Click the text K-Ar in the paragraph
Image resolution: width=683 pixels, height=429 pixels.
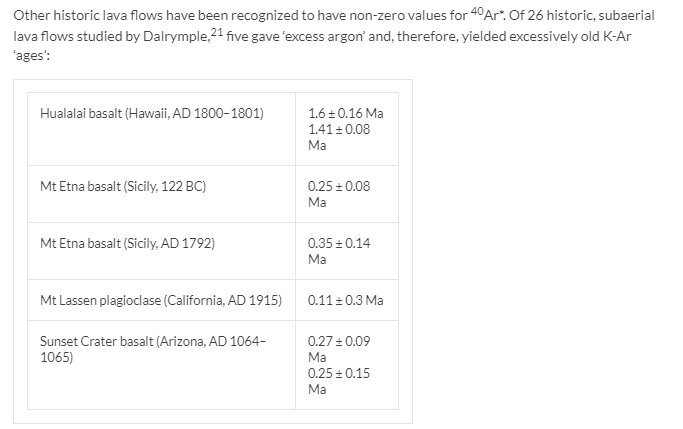coord(617,36)
